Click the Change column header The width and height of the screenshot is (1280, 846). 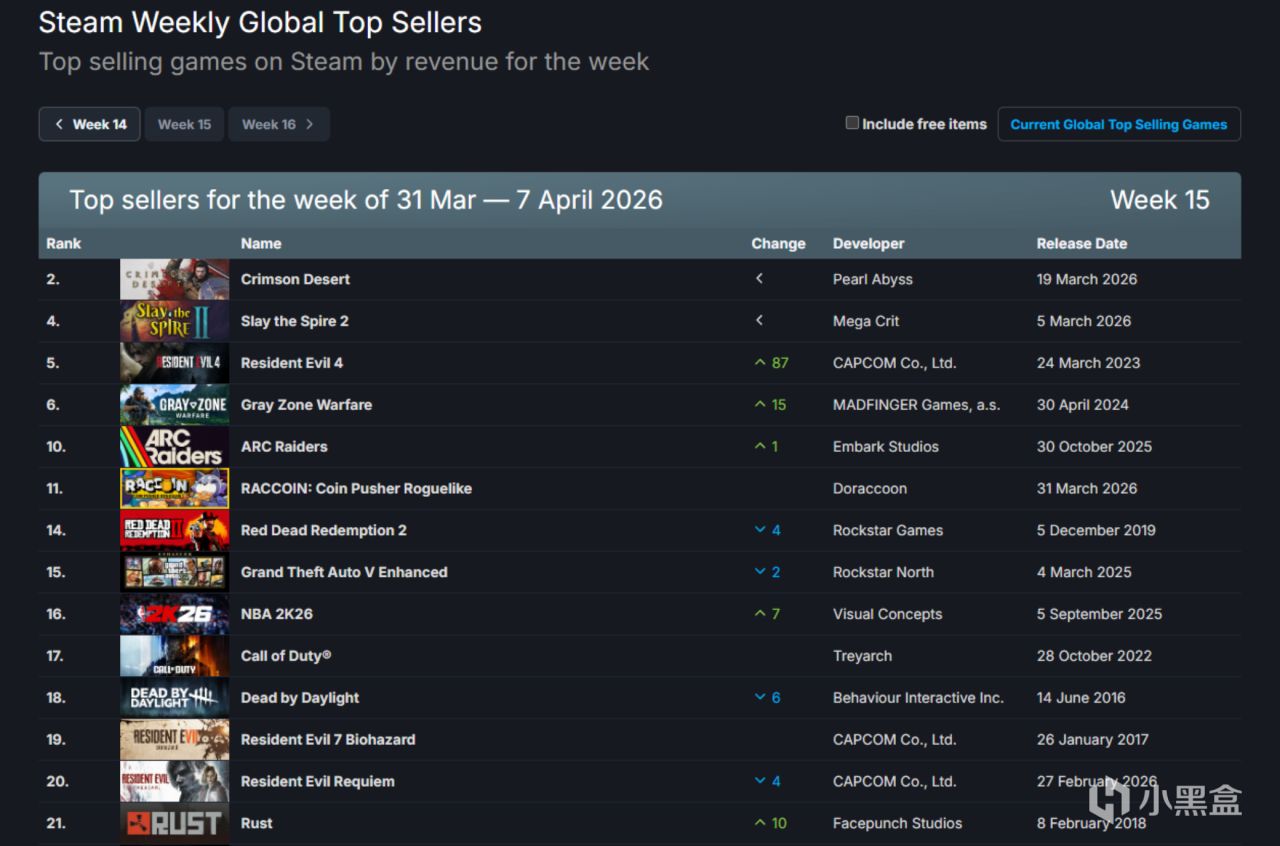(778, 244)
